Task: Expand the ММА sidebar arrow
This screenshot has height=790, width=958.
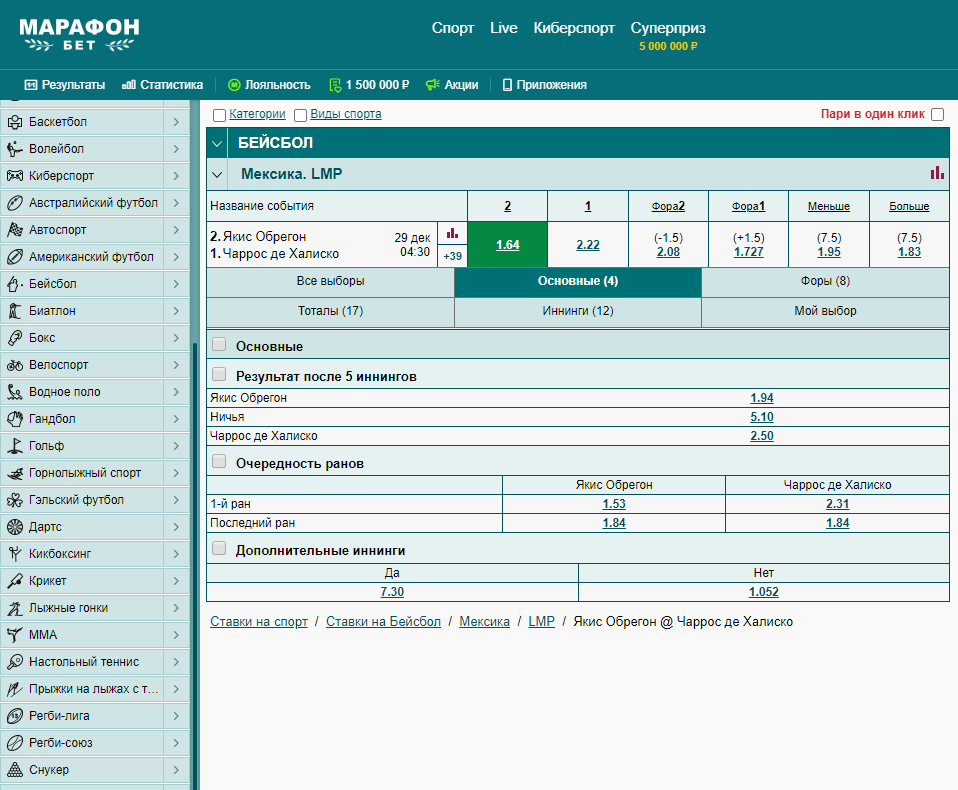Action: pyautogui.click(x=176, y=635)
